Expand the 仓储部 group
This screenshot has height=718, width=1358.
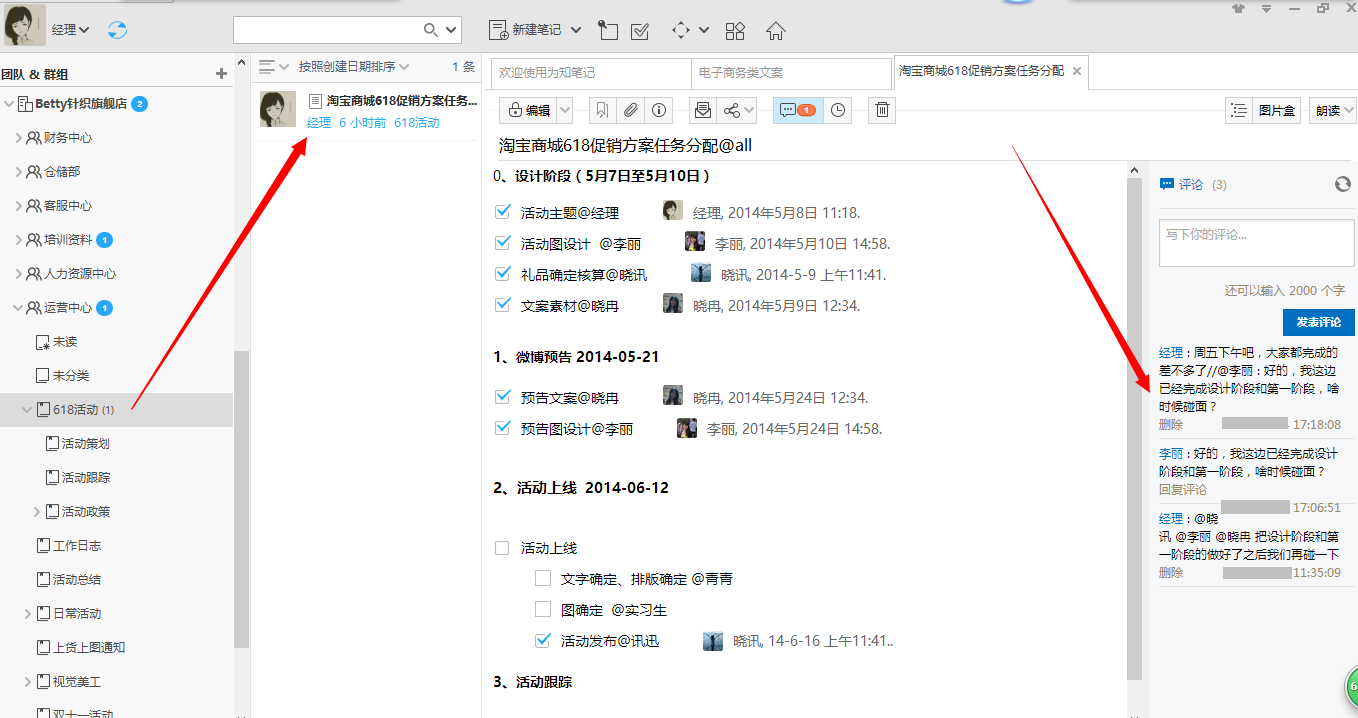pos(18,172)
